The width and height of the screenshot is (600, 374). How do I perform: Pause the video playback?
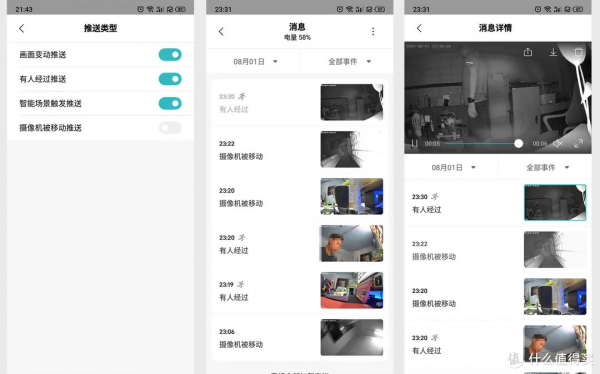pyautogui.click(x=414, y=144)
